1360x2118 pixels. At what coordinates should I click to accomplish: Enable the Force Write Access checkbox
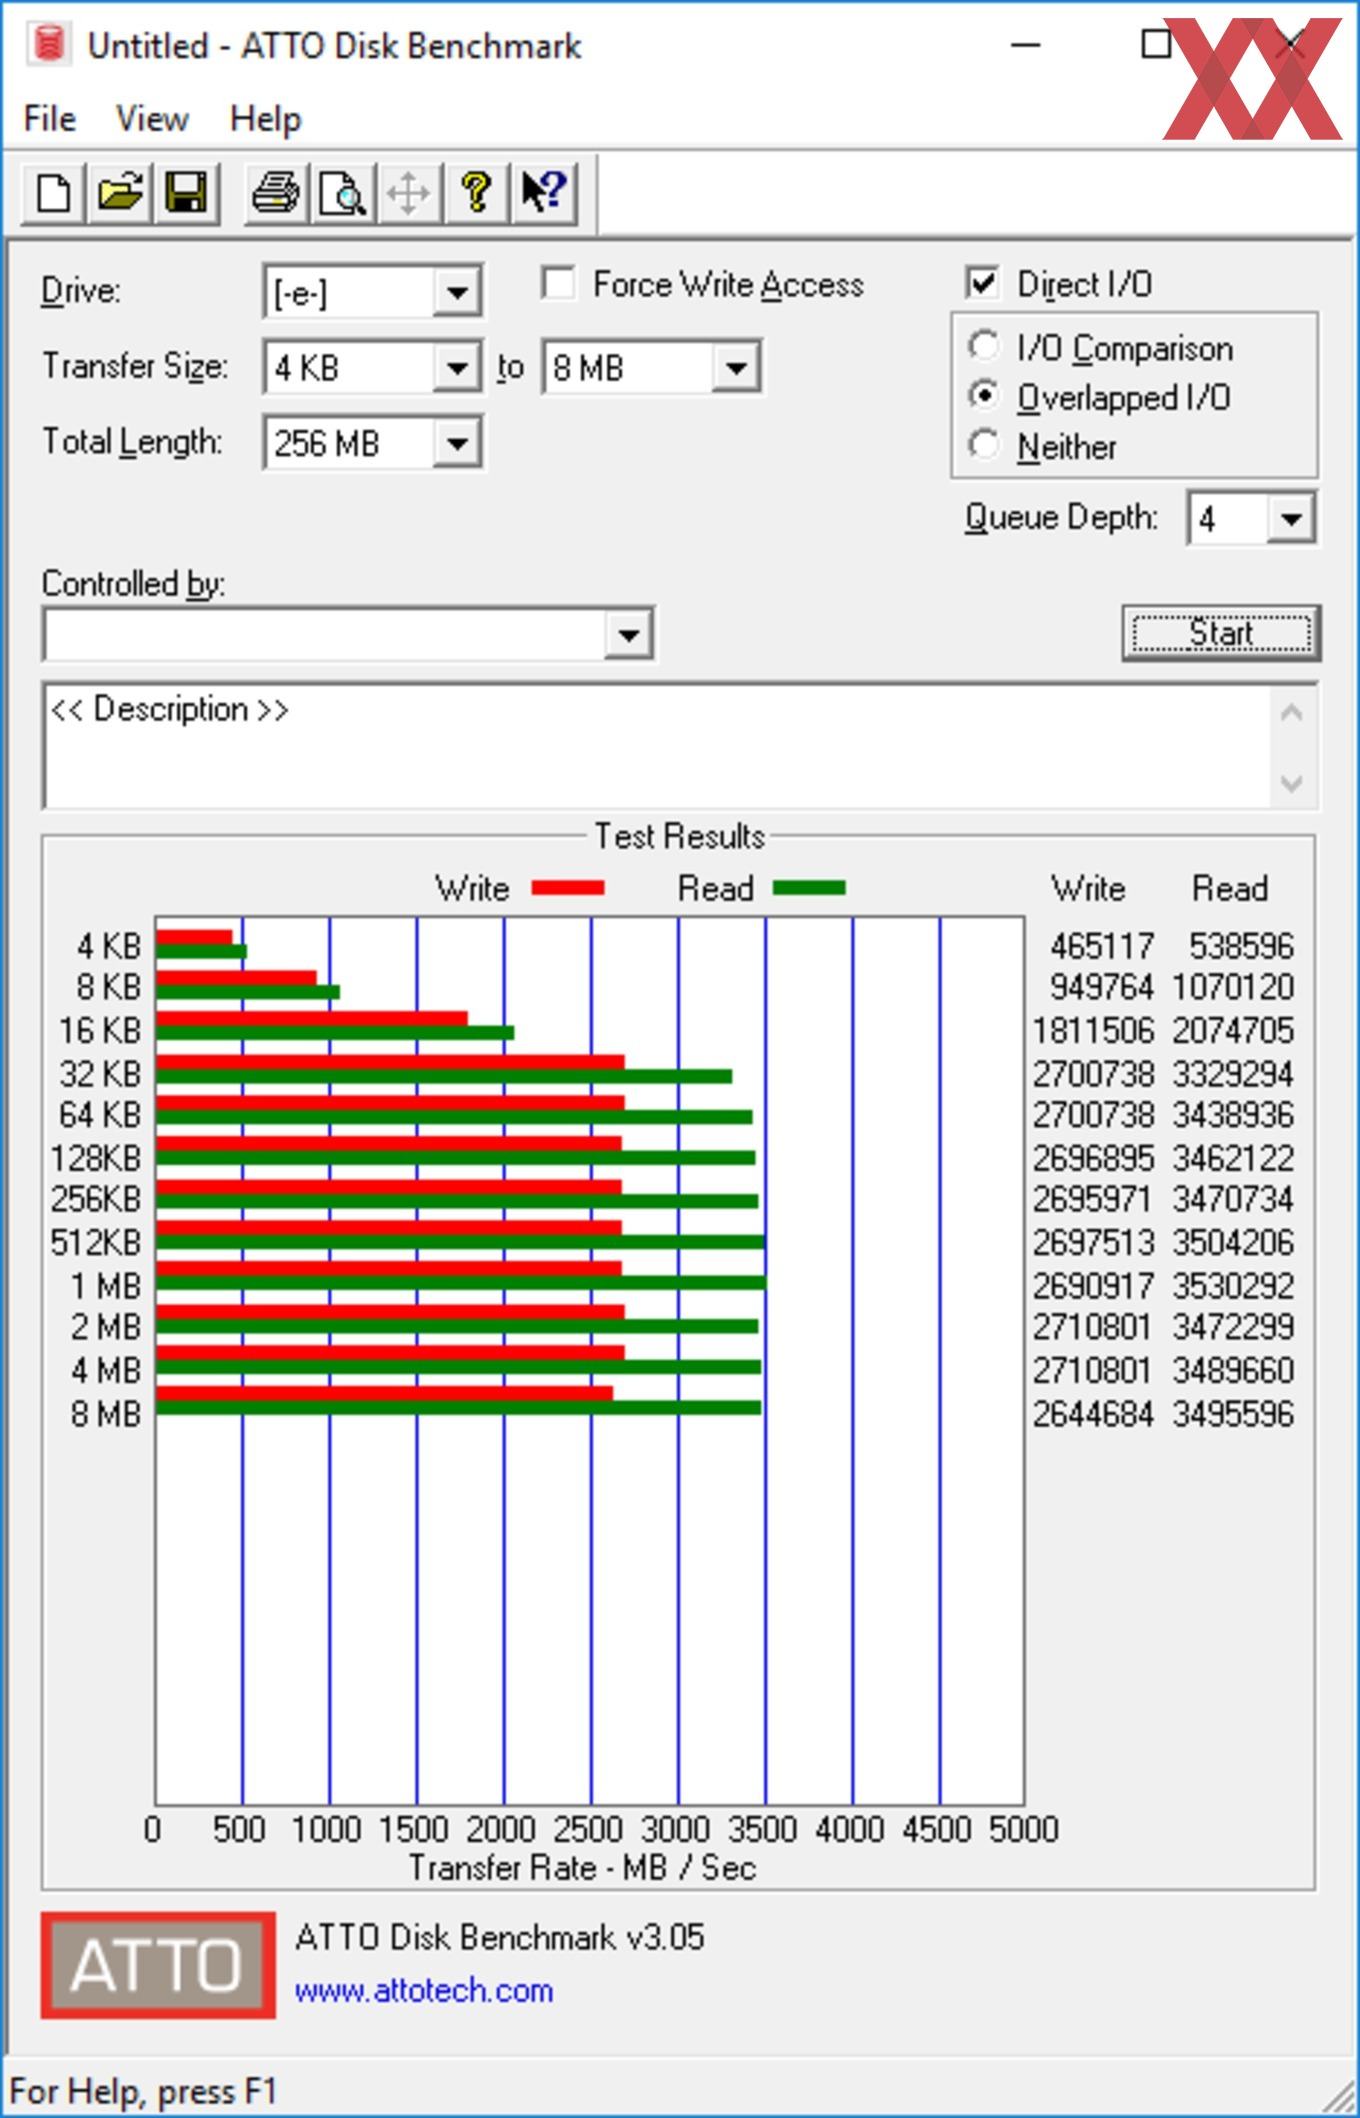pos(558,283)
